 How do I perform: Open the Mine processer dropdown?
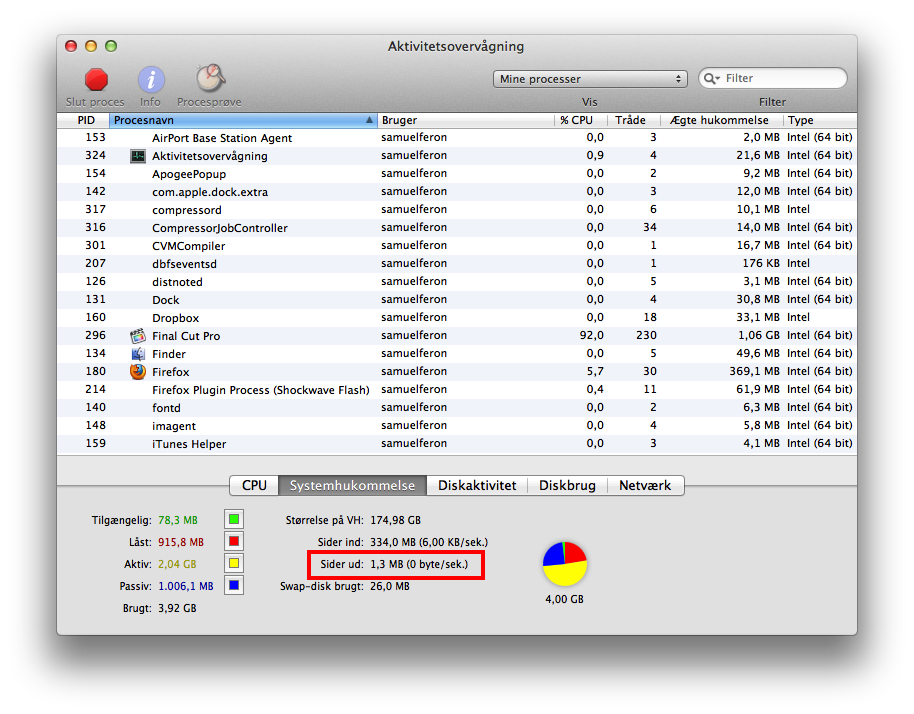tap(590, 79)
